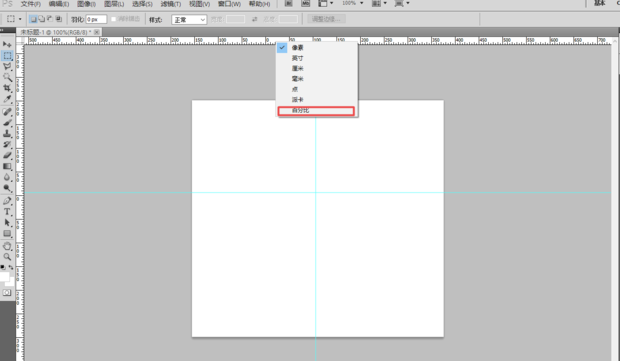Select the Crop tool
The width and height of the screenshot is (620, 361).
[7, 88]
